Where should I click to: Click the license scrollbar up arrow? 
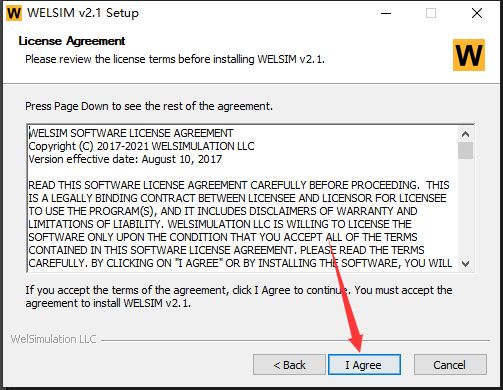[x=465, y=134]
